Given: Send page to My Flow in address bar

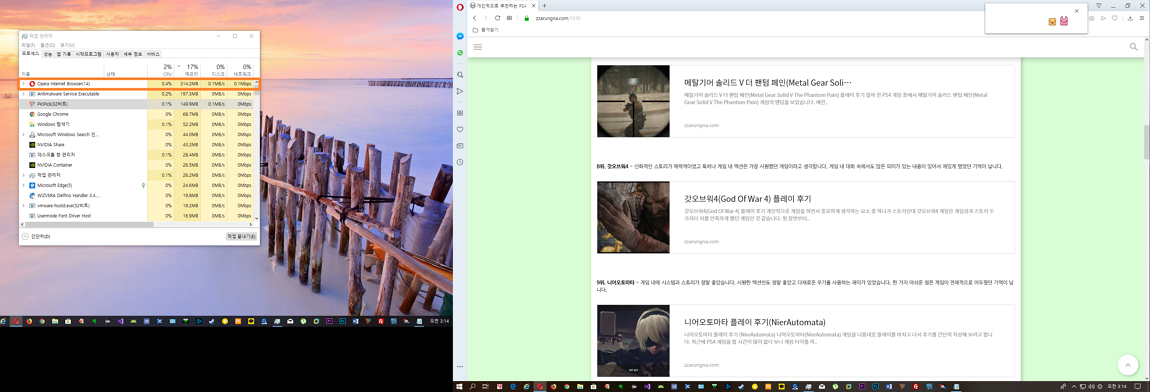Looking at the screenshot, I should [1102, 18].
